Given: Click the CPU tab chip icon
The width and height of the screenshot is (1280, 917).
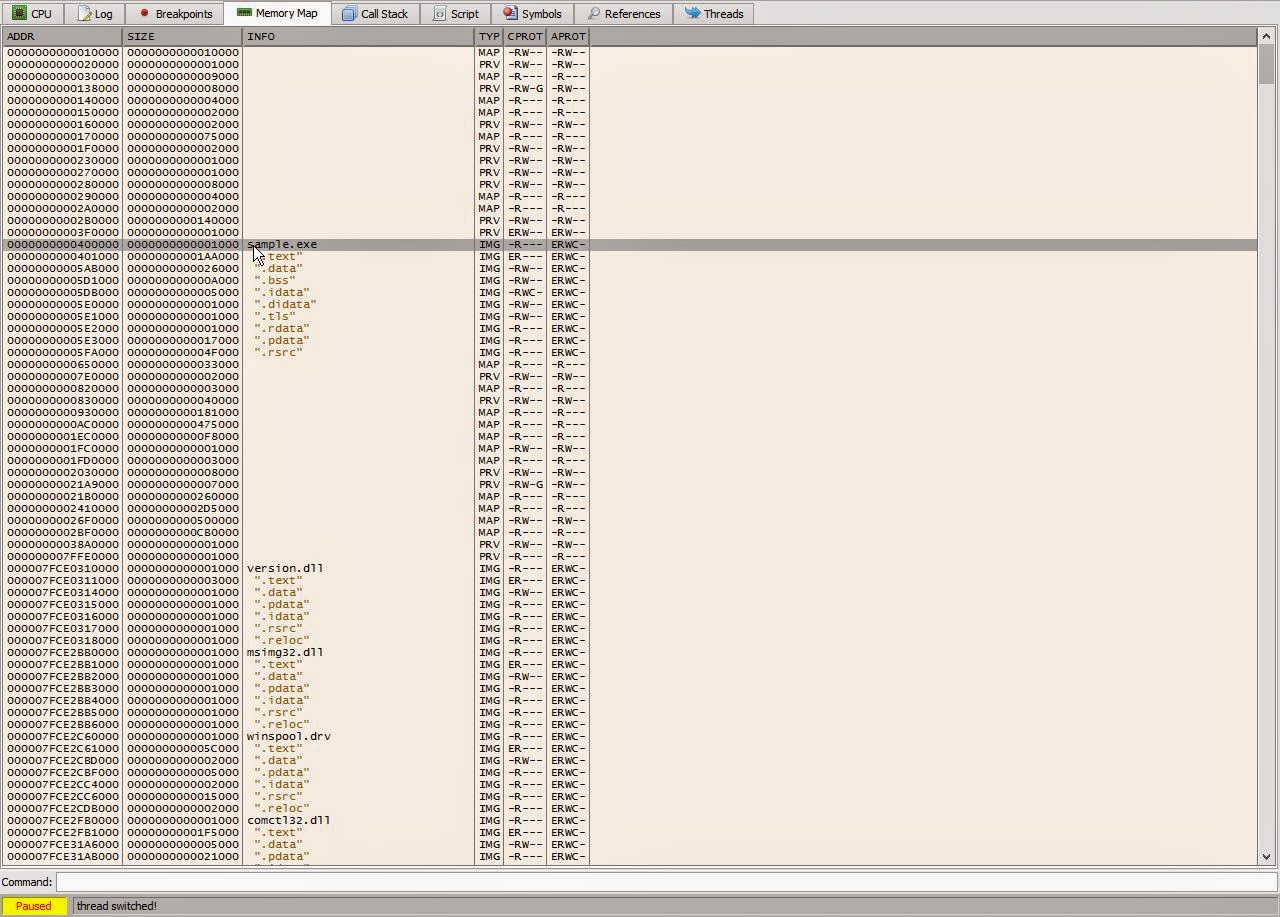Looking at the screenshot, I should coord(19,14).
